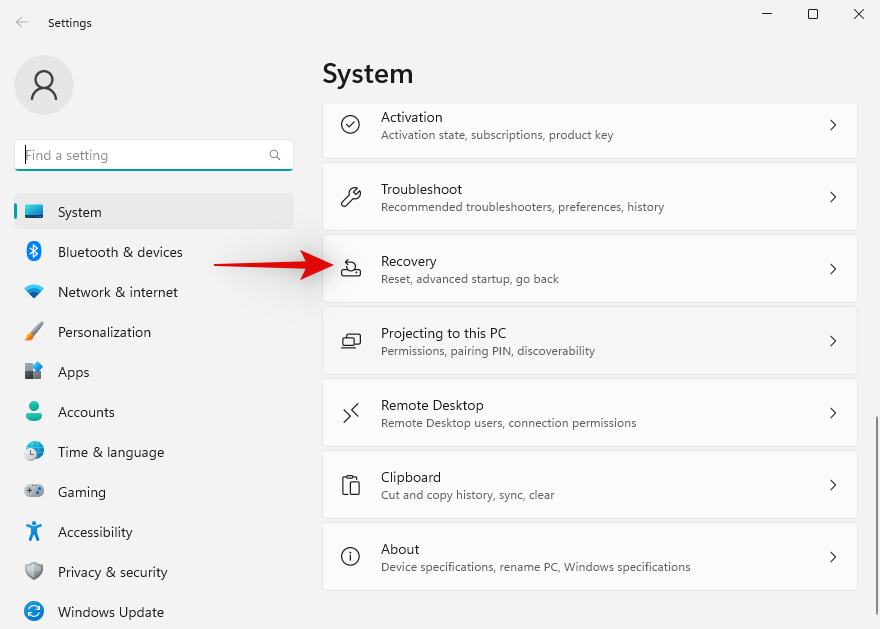Viewport: 880px width, 629px height.
Task: Click the Personalization paintbrush icon
Action: pos(34,332)
